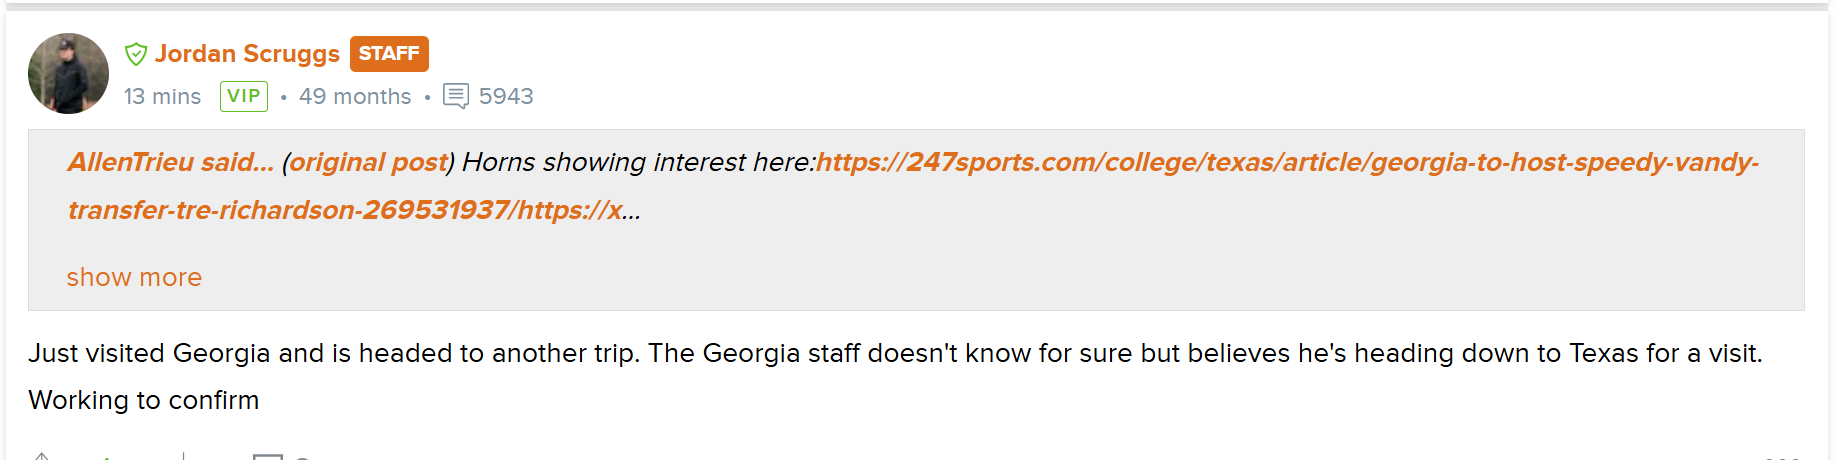
Task: Expand the quote with show more
Action: (x=134, y=277)
